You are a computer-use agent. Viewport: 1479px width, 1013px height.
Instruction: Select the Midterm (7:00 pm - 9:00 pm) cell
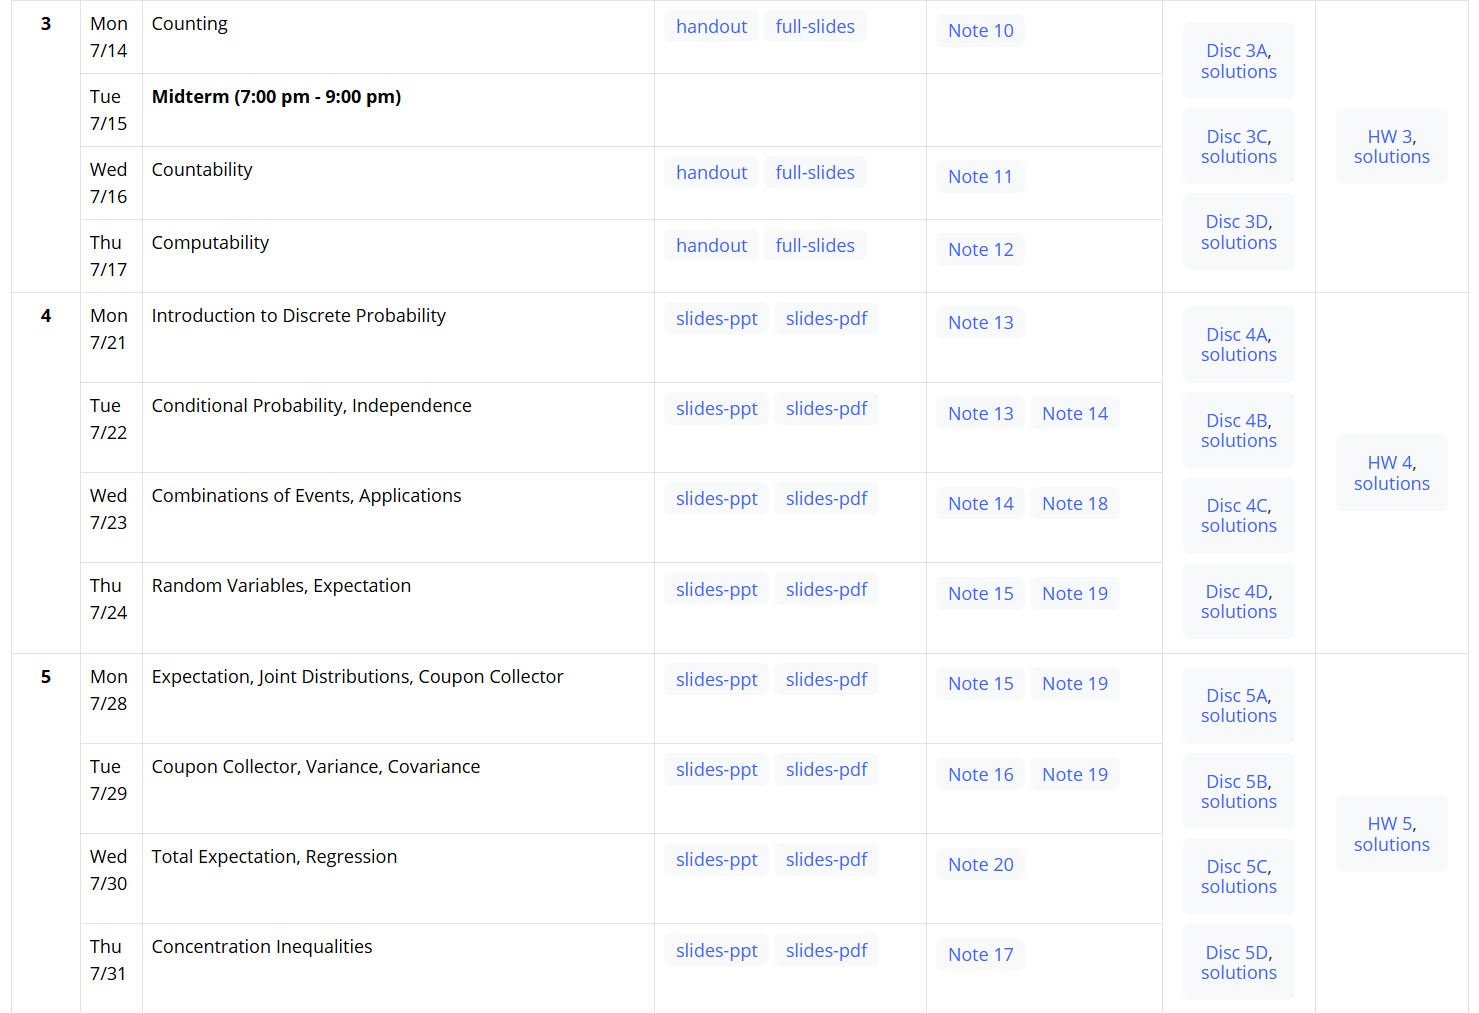(276, 97)
